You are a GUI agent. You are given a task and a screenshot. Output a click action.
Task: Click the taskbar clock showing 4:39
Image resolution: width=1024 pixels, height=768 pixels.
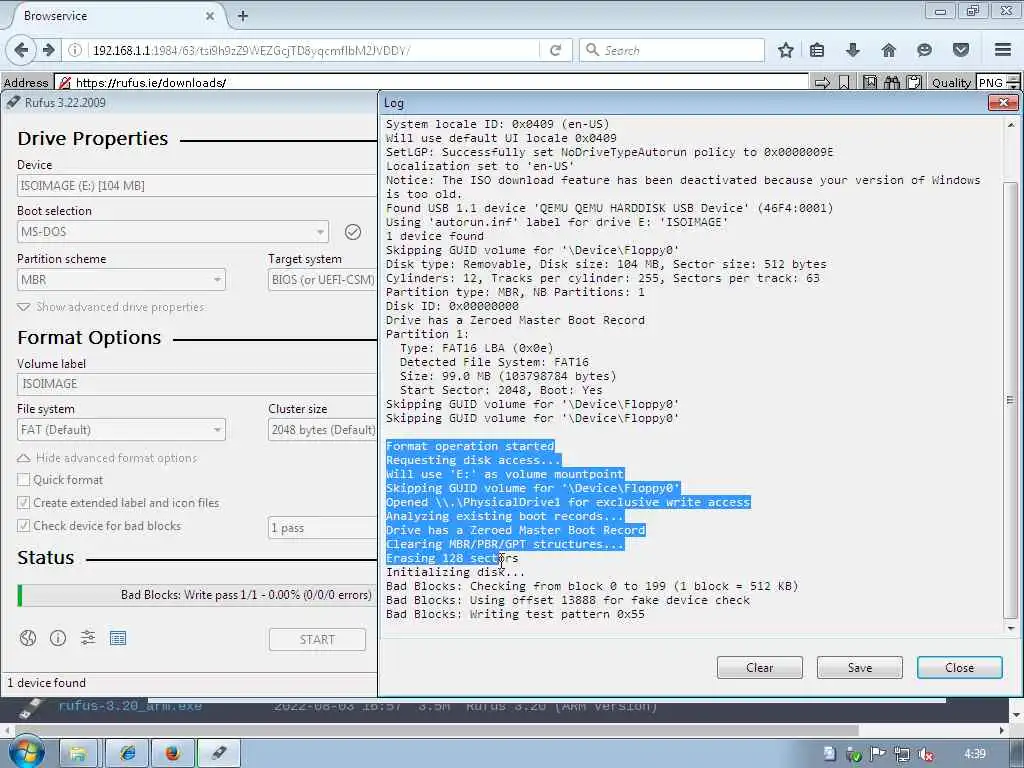click(x=974, y=754)
